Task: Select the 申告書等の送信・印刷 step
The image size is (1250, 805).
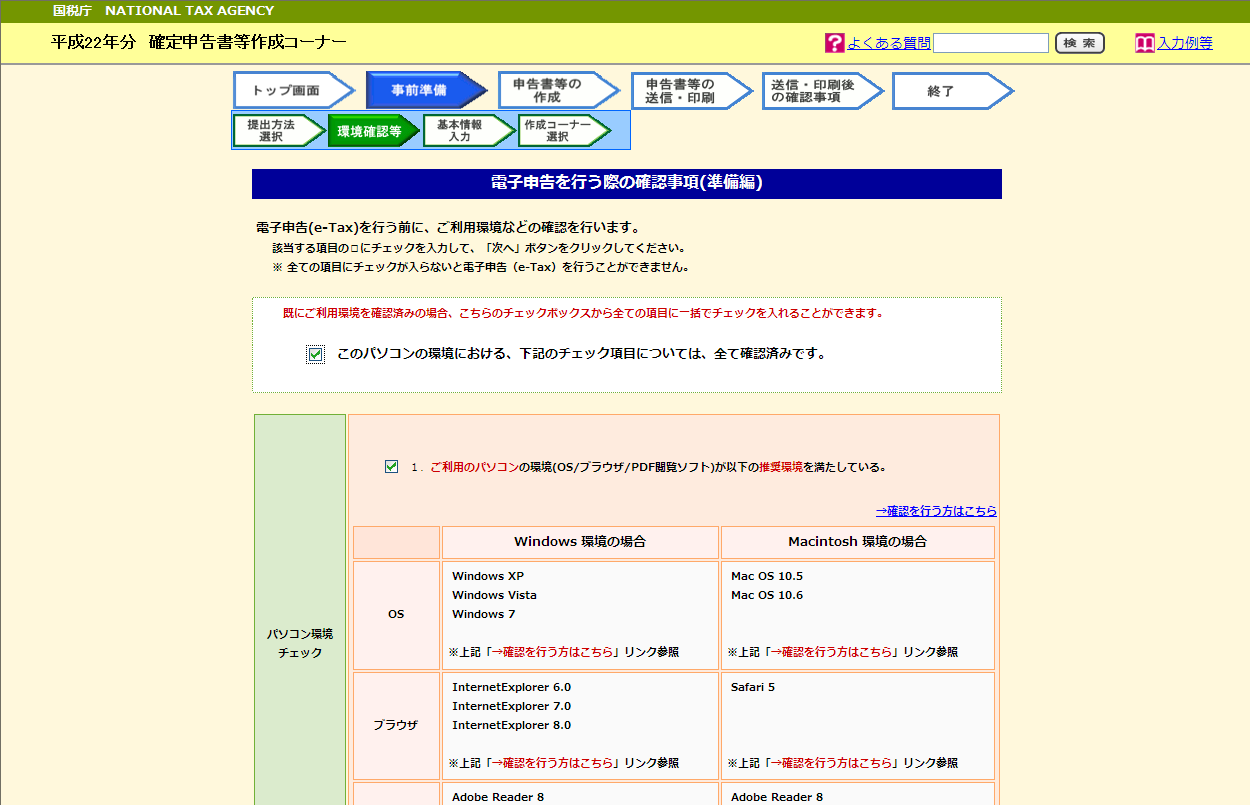Action: 692,90
